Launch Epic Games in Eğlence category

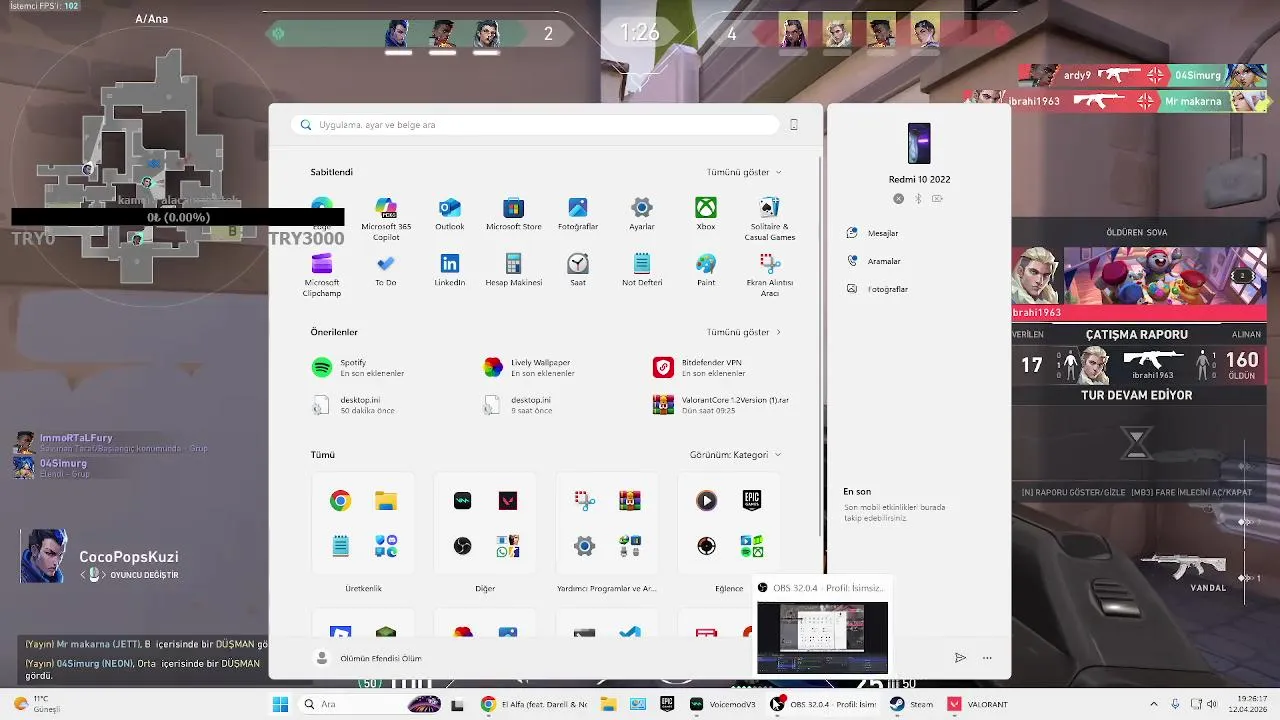(x=752, y=501)
